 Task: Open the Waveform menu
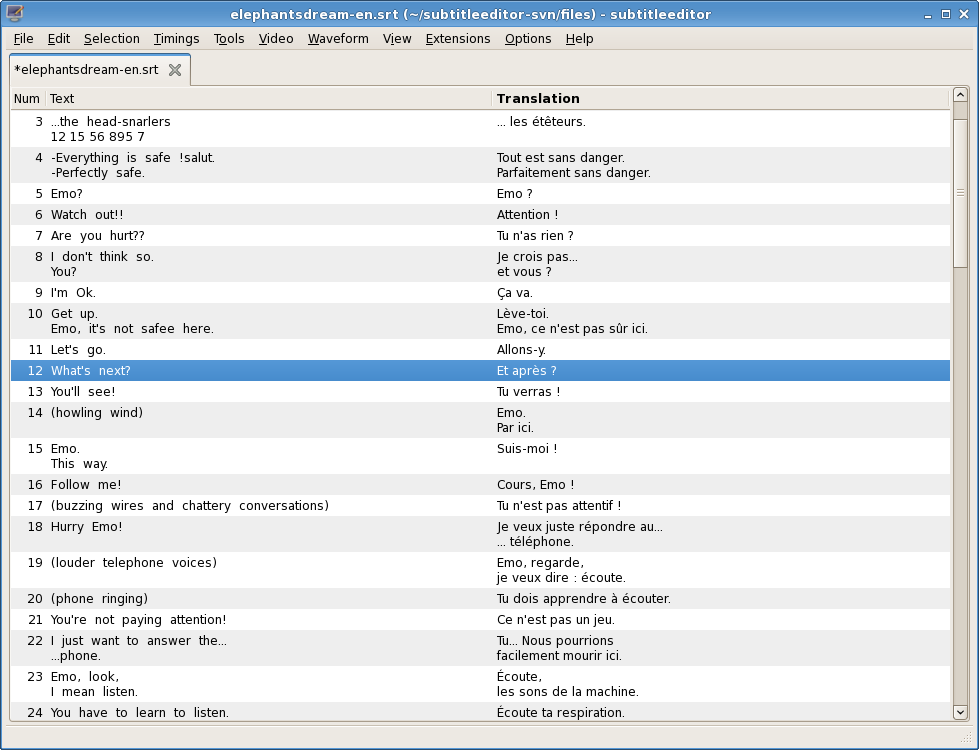338,39
